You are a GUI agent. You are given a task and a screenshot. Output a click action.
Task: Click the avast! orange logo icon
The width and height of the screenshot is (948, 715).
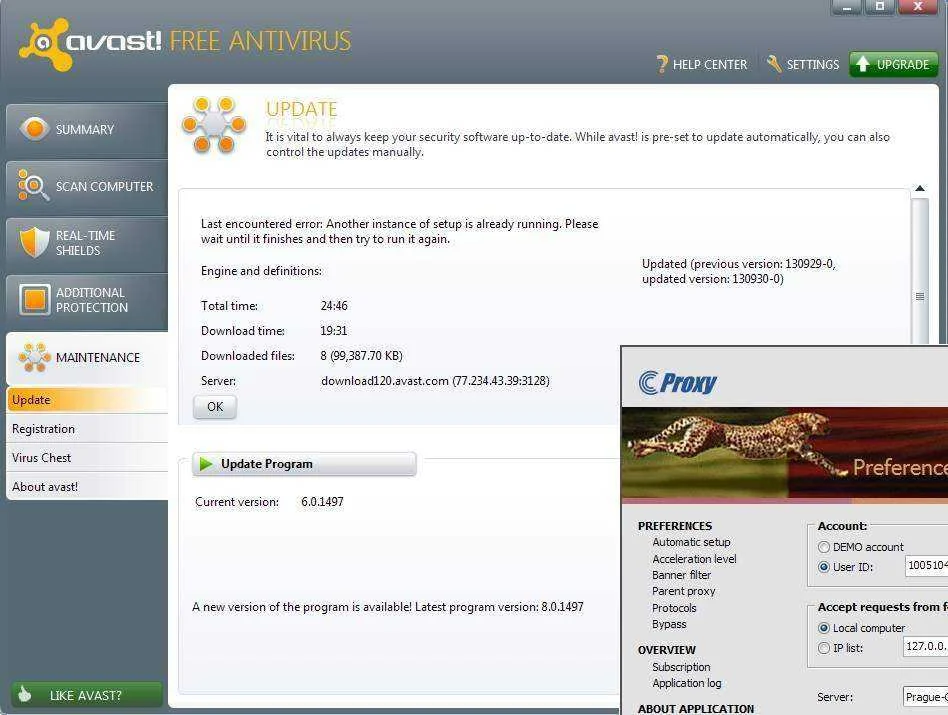click(45, 44)
